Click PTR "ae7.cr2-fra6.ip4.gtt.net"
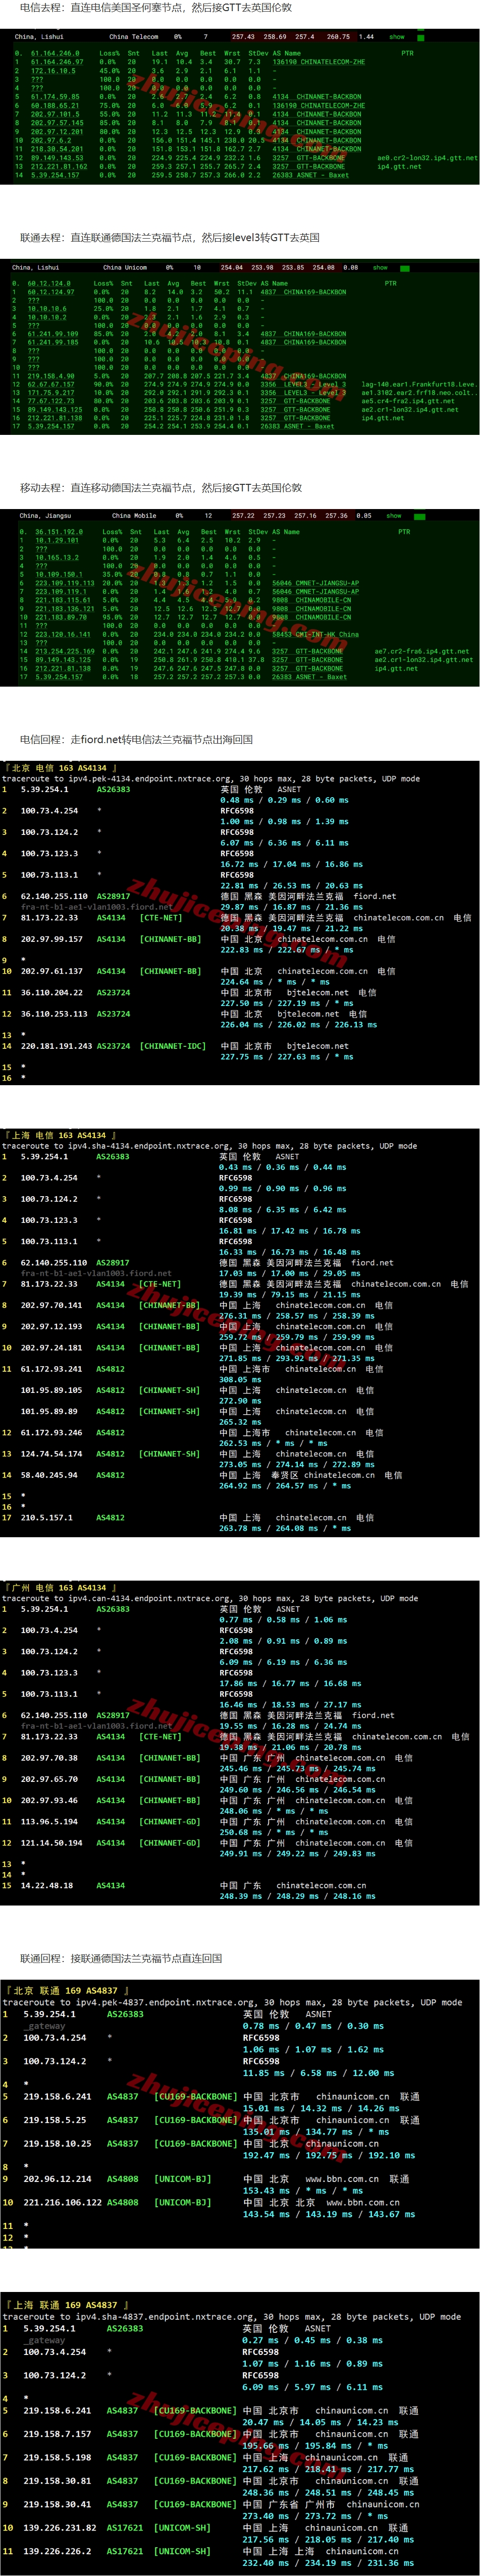 [422, 651]
